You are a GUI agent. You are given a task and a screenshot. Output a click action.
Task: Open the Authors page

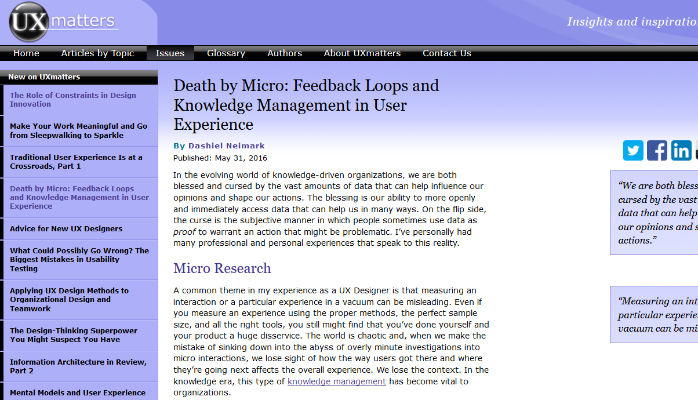click(285, 53)
